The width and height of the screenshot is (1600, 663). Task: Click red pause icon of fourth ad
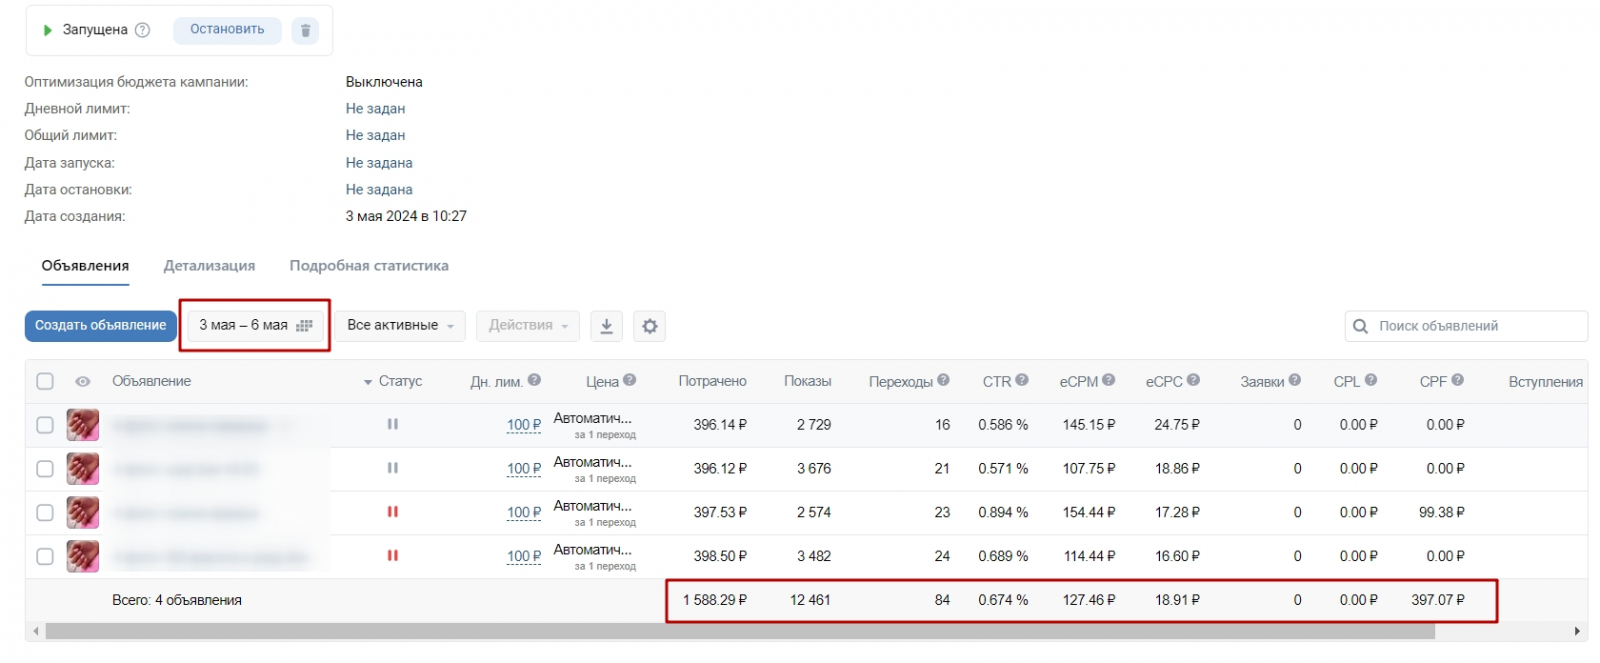coord(392,556)
